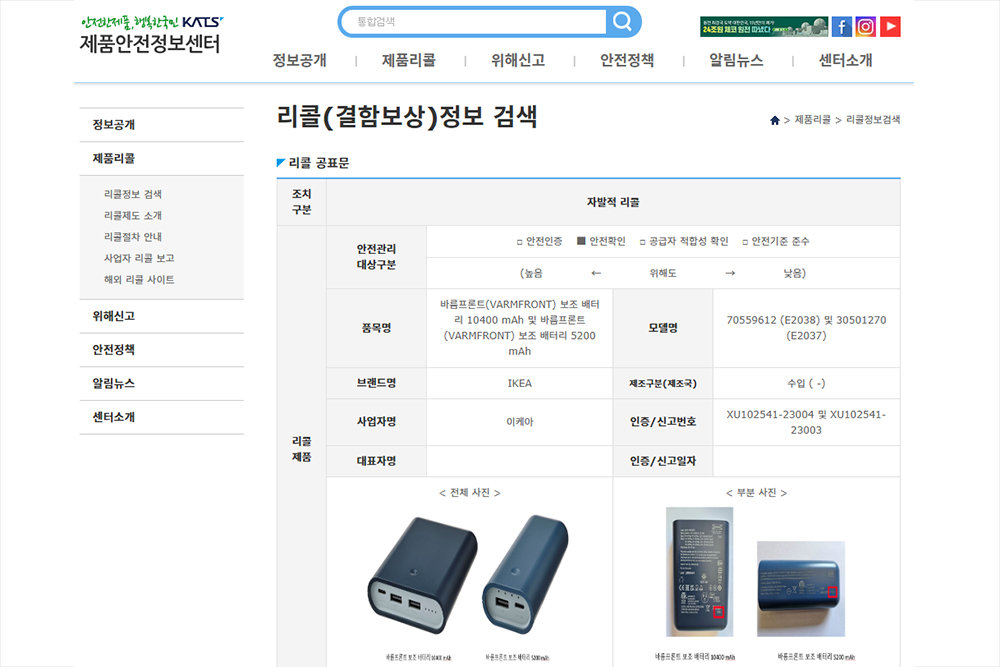This screenshot has height=667, width=1000.
Task: Click the 5200 mAh battery partial photo
Action: point(801,589)
